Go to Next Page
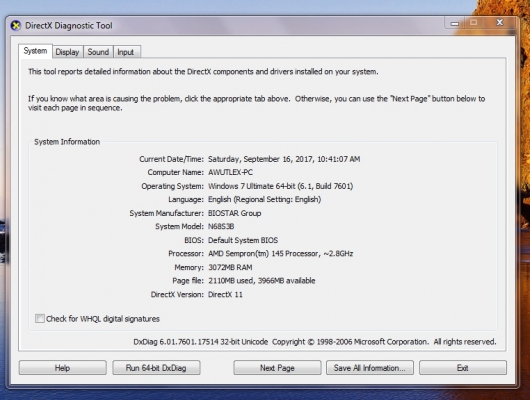530x400 pixels. (277, 368)
